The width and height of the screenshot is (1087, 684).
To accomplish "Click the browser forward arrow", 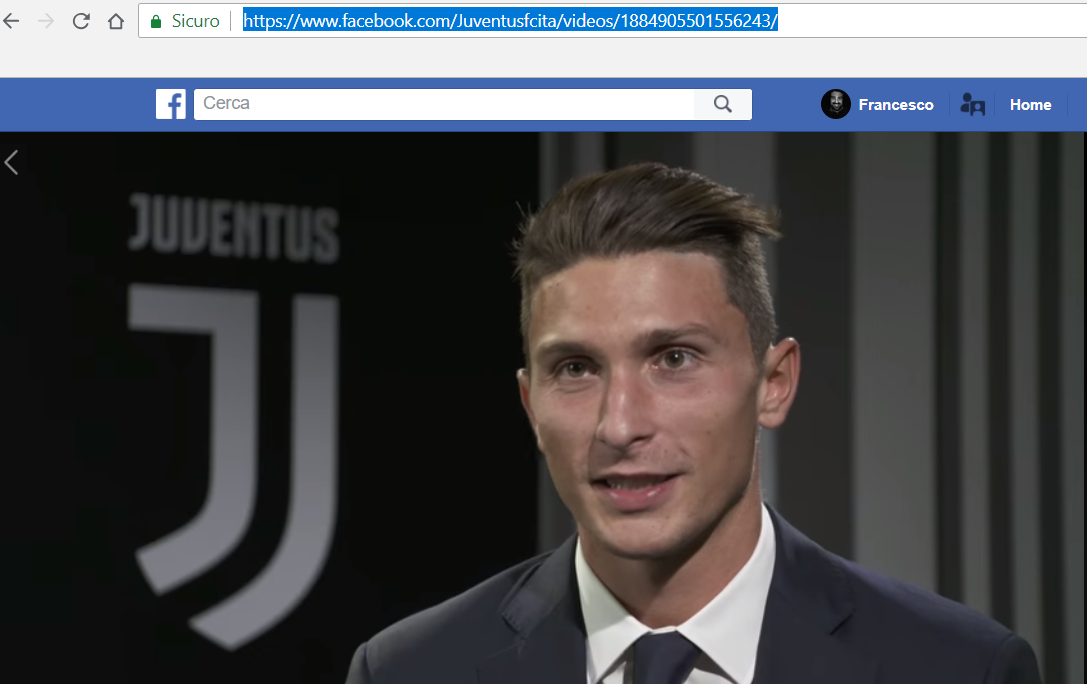I will (x=46, y=21).
